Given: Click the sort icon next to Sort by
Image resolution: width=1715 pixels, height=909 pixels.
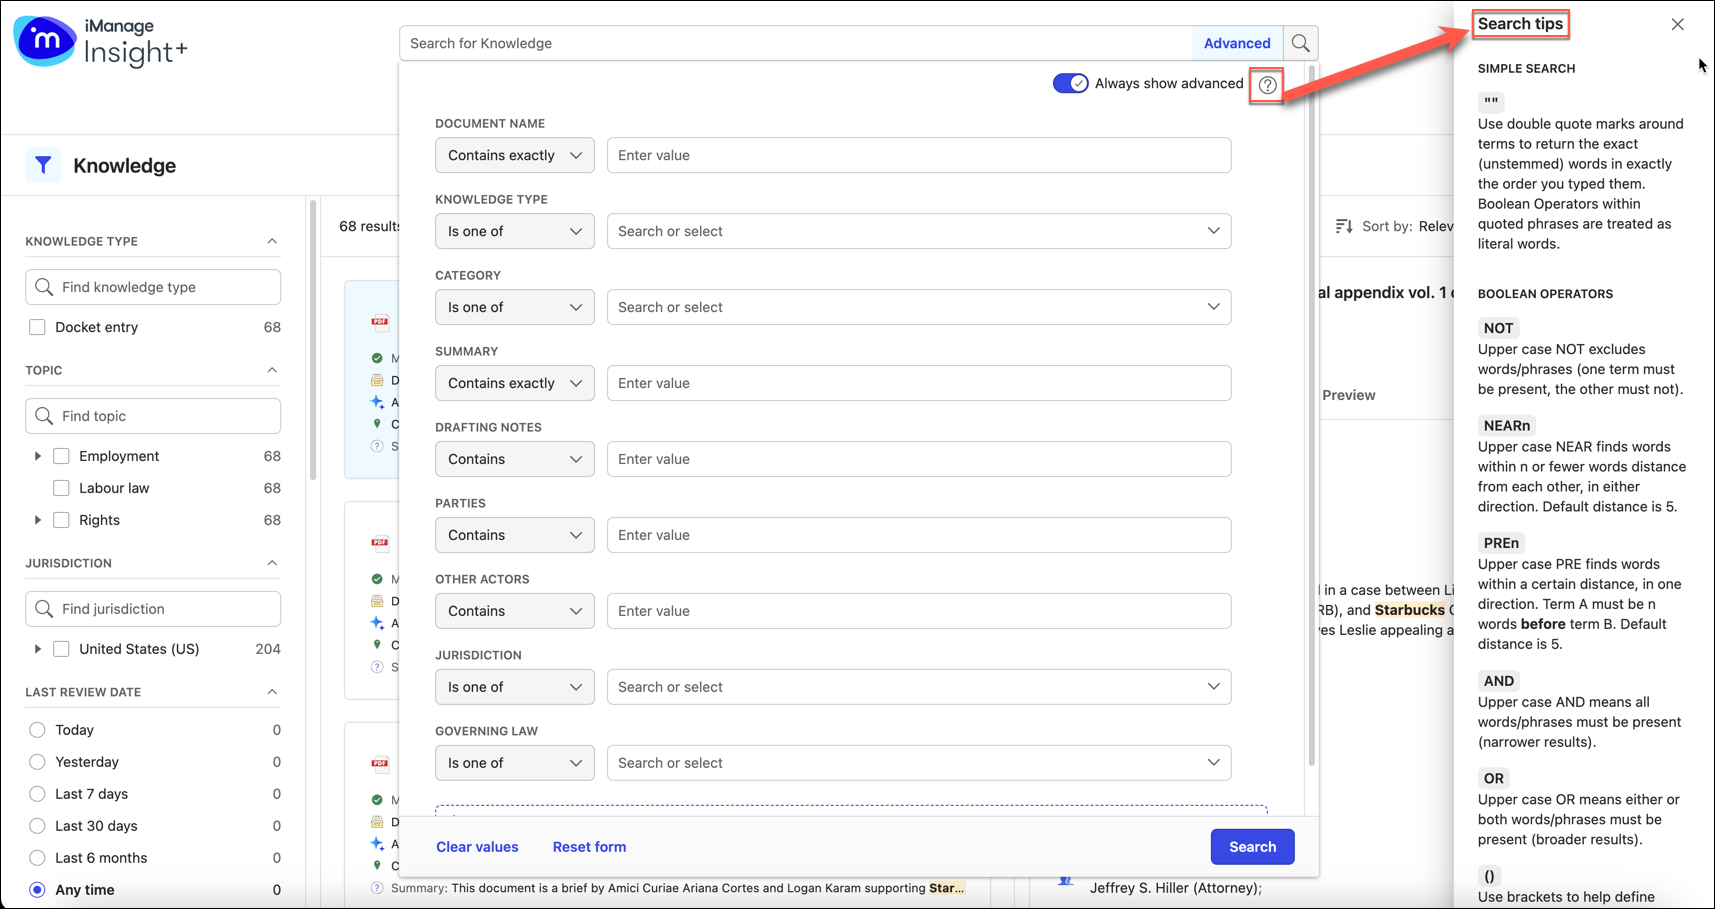Looking at the screenshot, I should click(x=1344, y=226).
